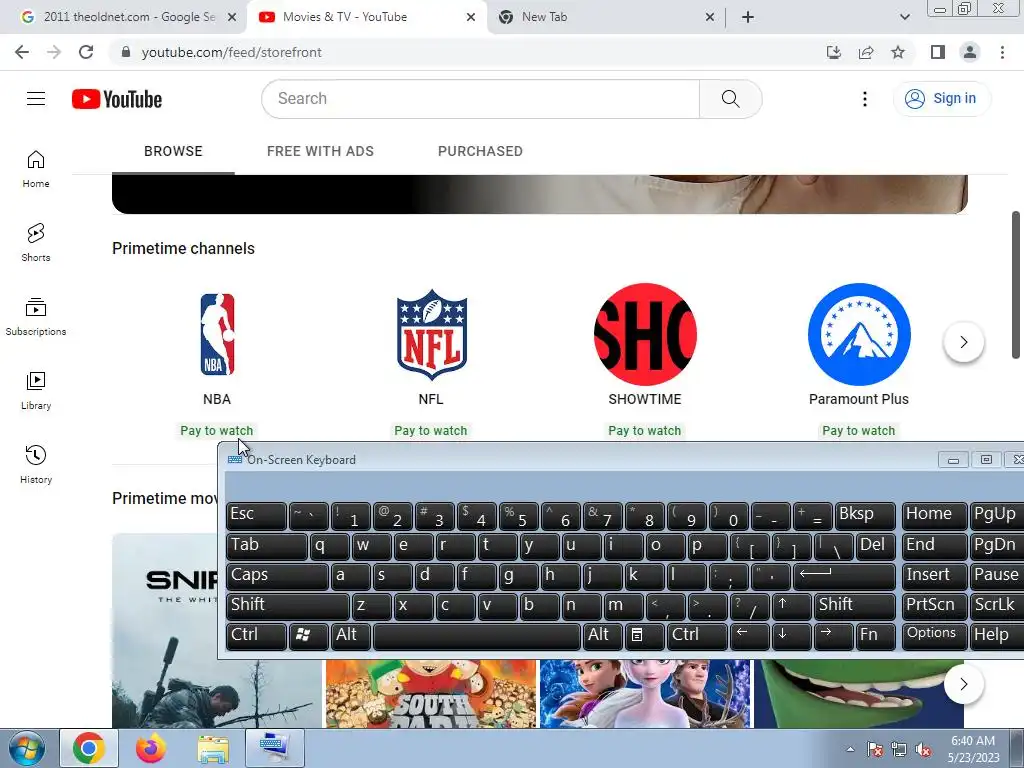
Task: Open Chrome three-dot menu
Action: 1002,52
